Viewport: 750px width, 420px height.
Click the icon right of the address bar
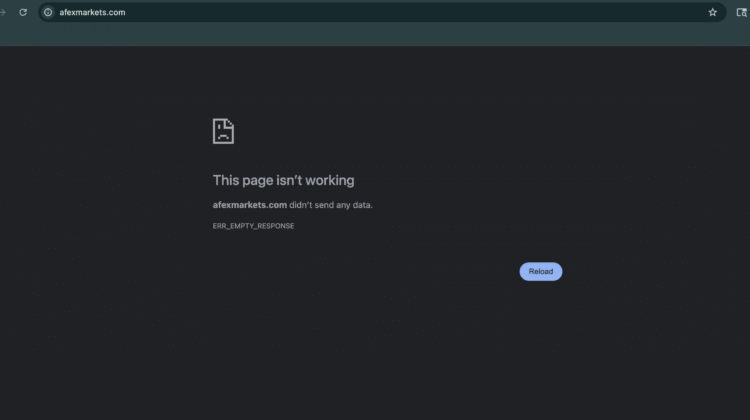click(x=741, y=12)
